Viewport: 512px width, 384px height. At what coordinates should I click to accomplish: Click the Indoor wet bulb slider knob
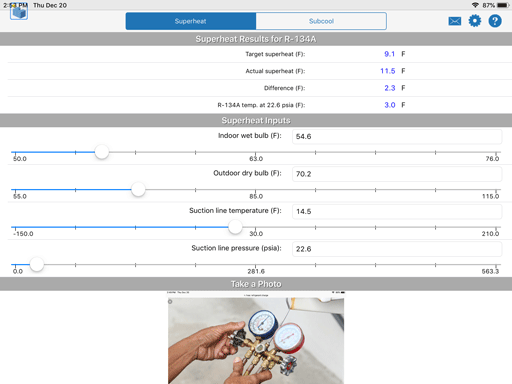102,152
